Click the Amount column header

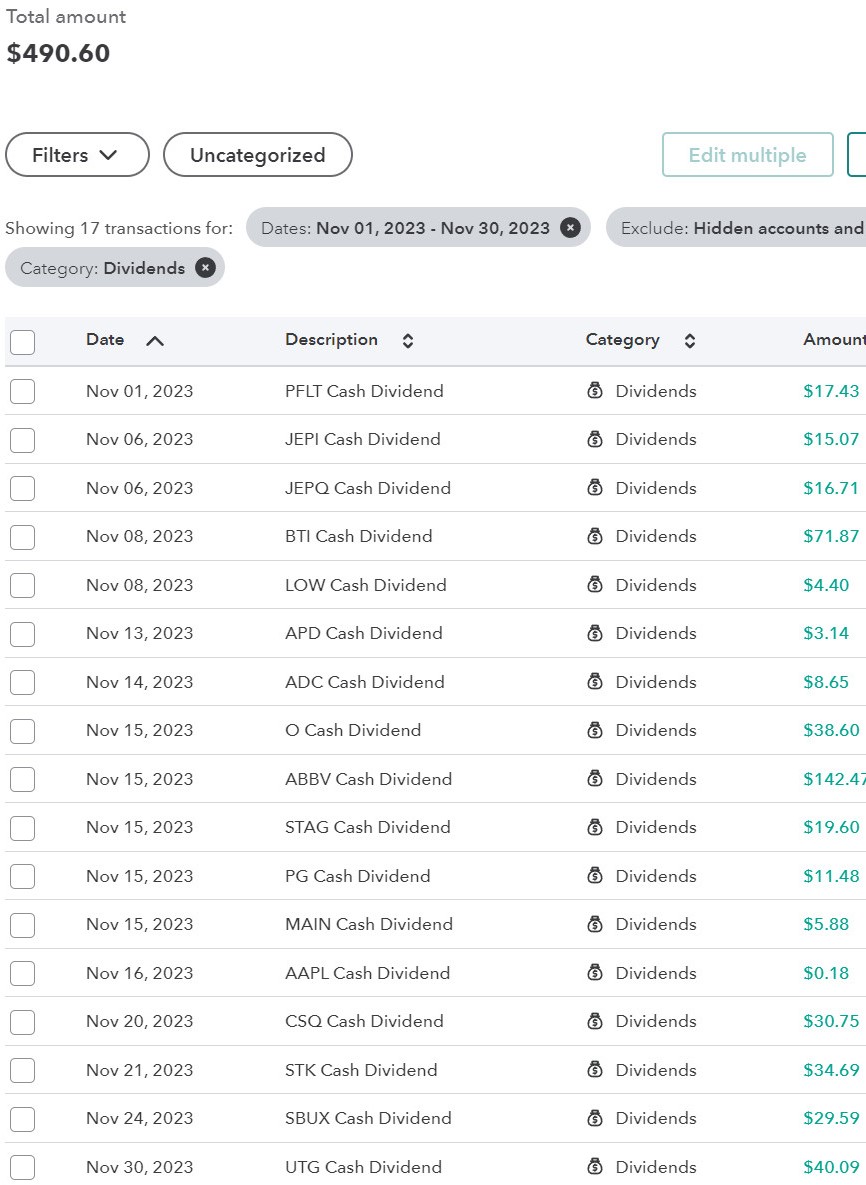(x=833, y=340)
